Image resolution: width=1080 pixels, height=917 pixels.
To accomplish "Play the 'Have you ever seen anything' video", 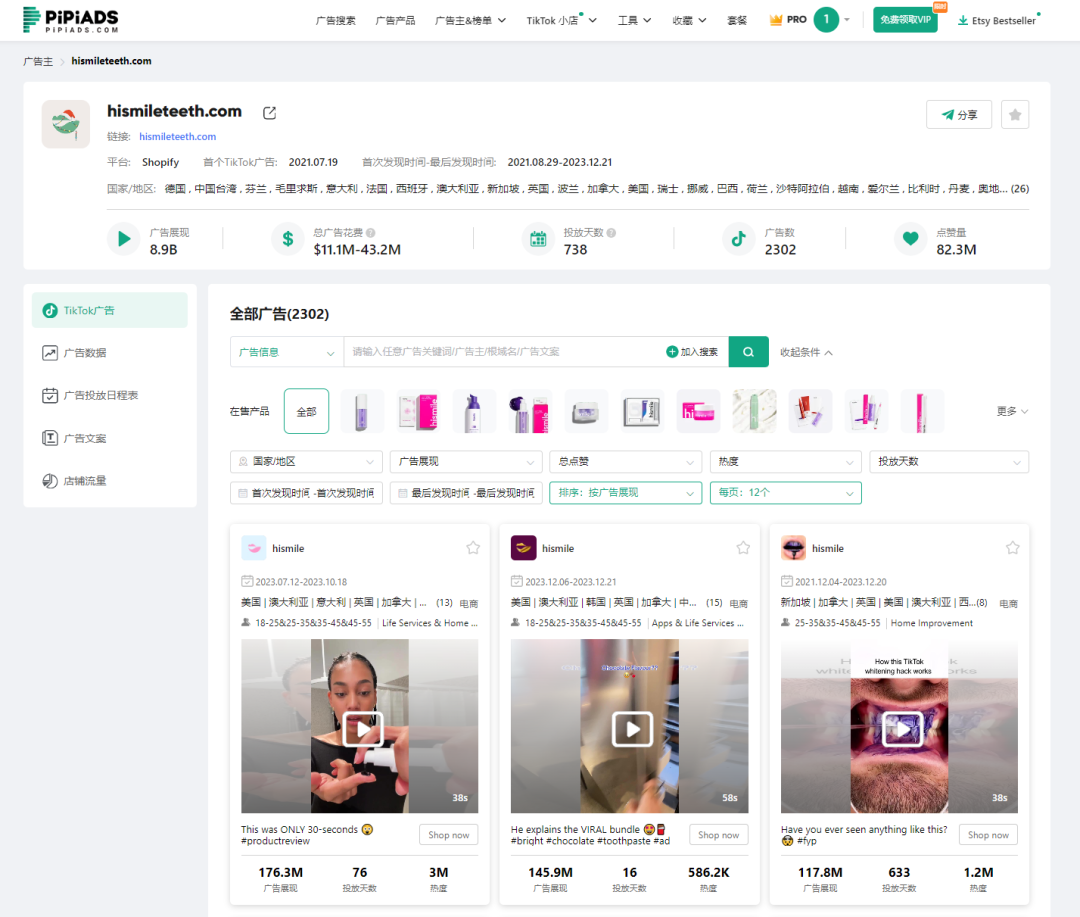I will (x=902, y=728).
